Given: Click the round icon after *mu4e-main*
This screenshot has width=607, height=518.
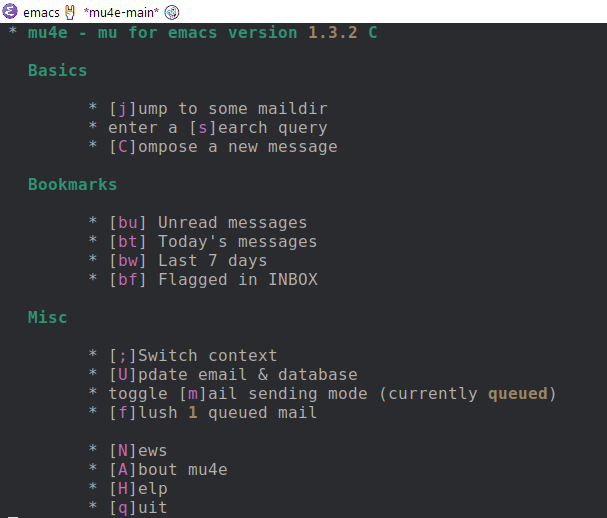Looking at the screenshot, I should pos(172,12).
